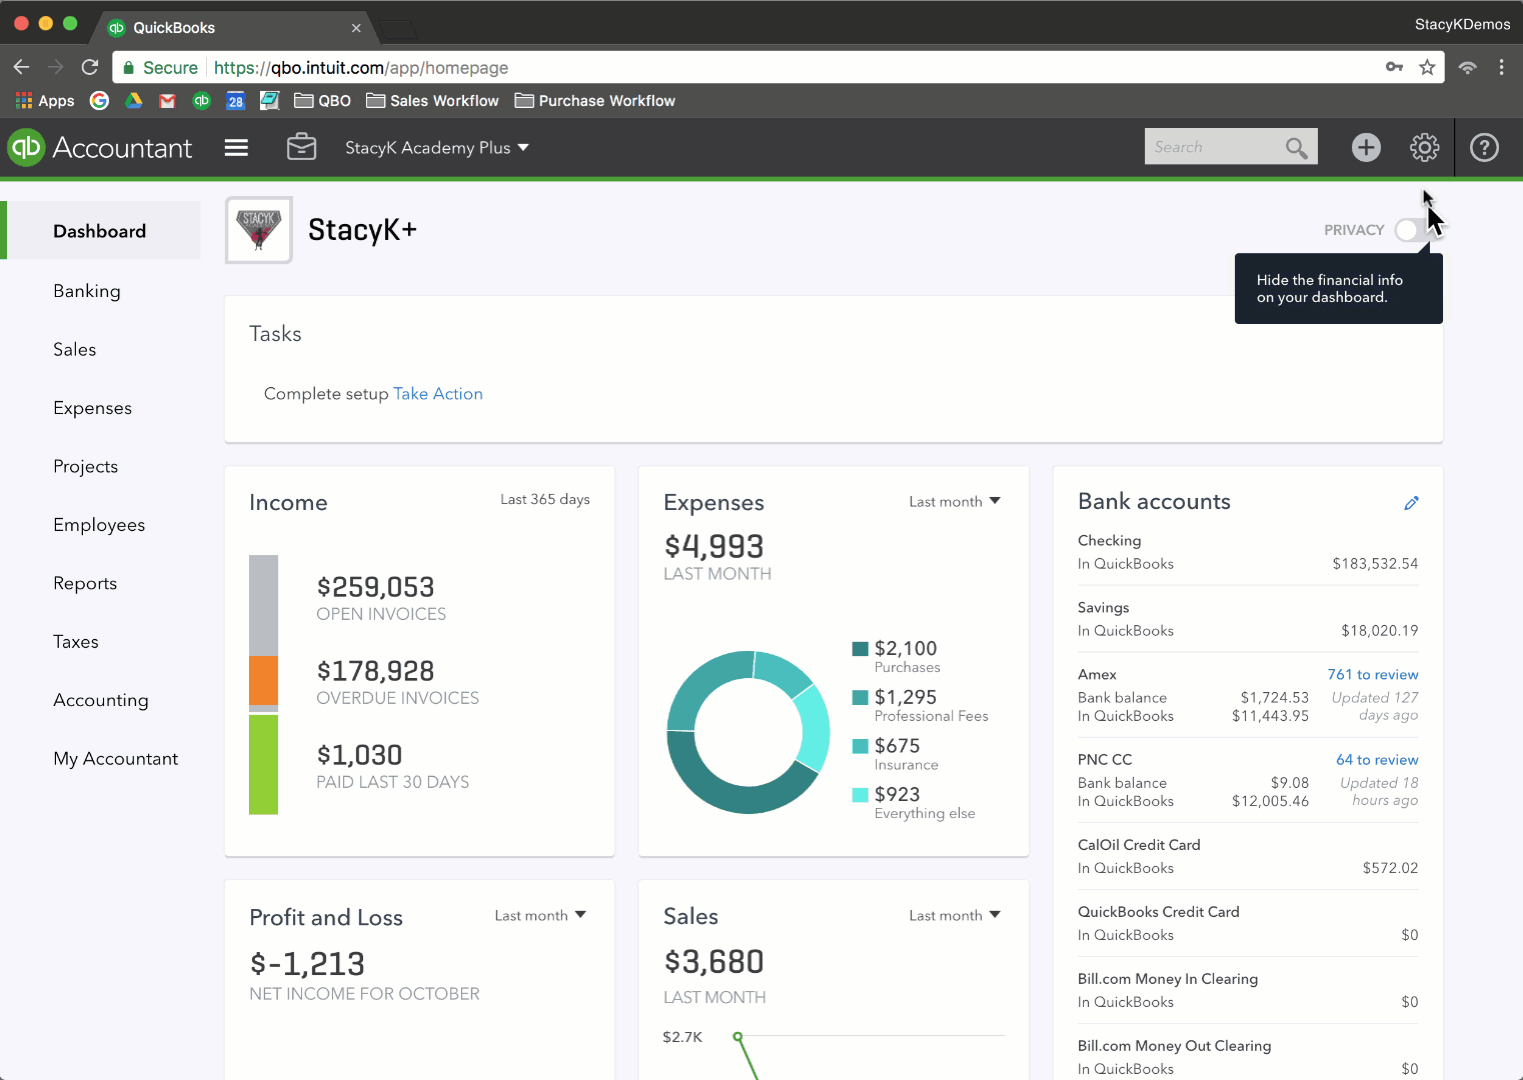1523x1080 pixels.
Task: Open the Google bookmark icon
Action: pyautogui.click(x=99, y=101)
